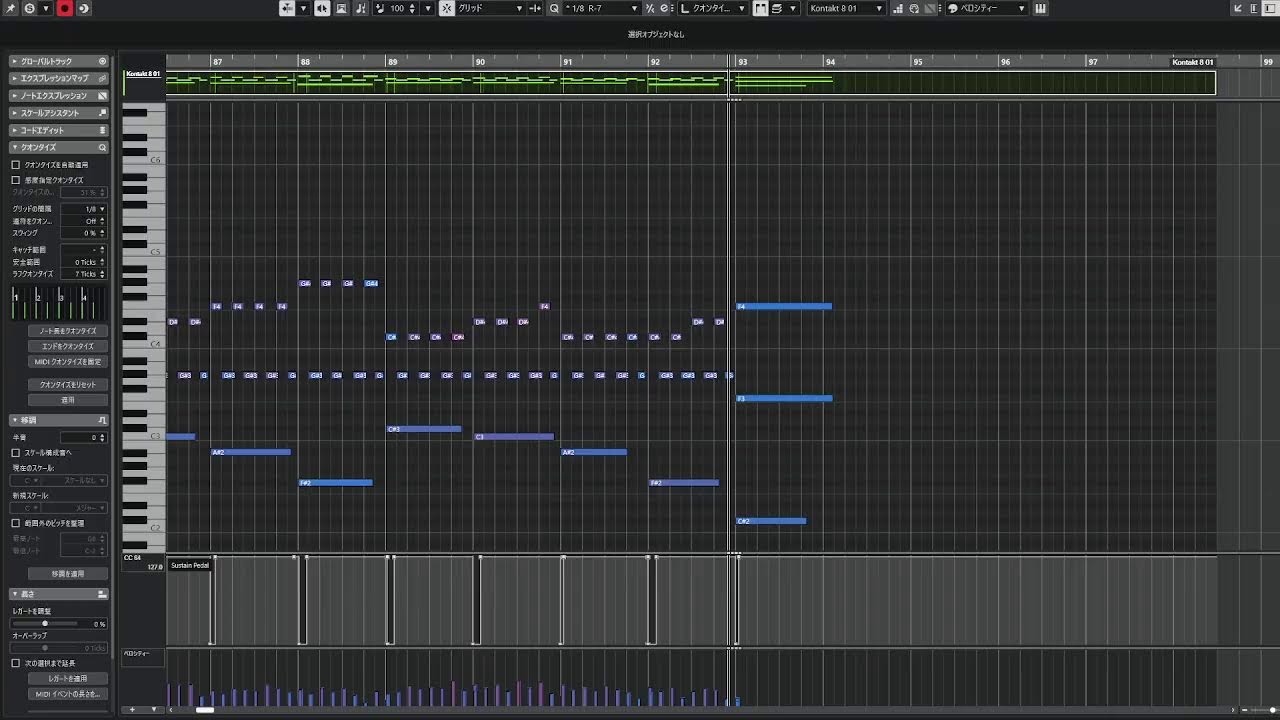Adjust the レガートを調整 slider handle

pos(44,624)
